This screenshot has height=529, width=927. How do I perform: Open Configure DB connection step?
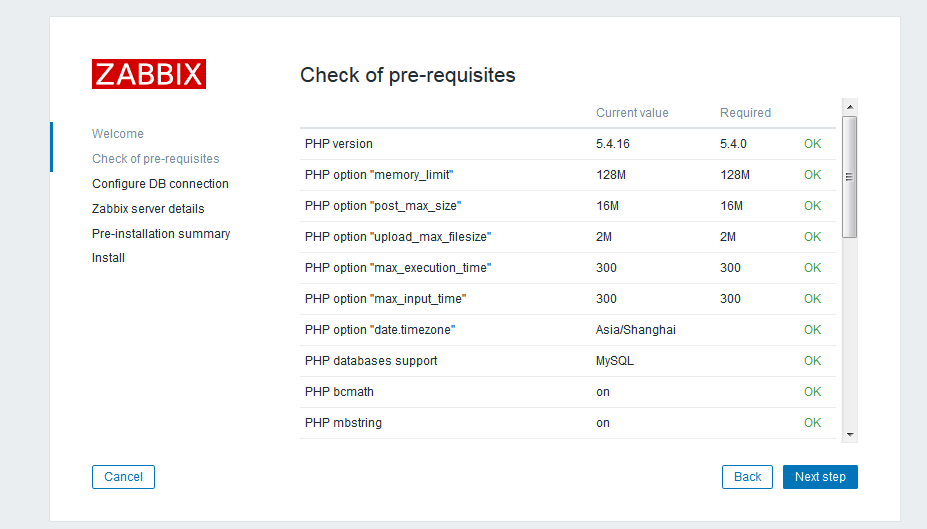(x=160, y=184)
